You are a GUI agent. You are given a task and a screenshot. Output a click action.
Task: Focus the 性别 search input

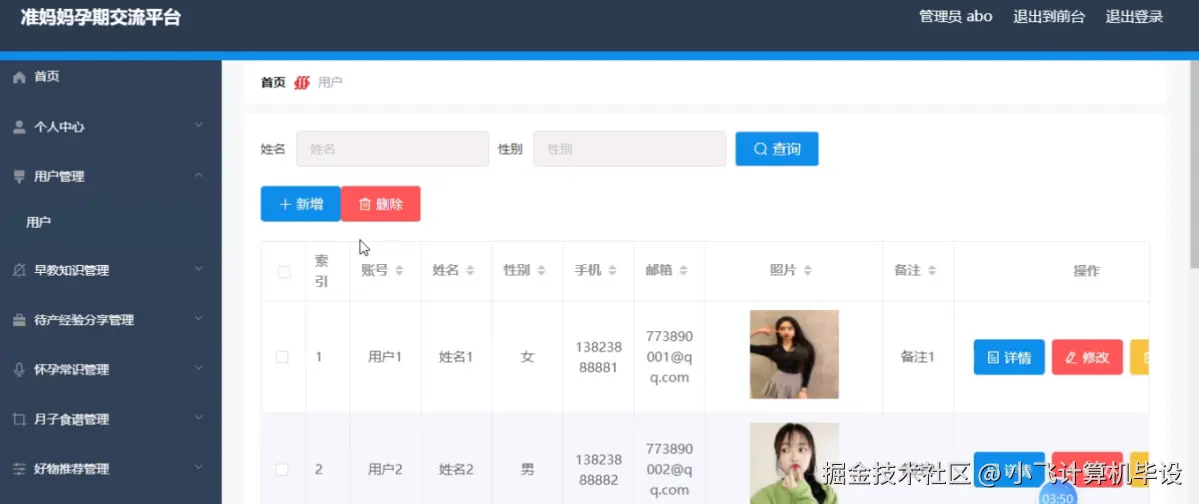(630, 149)
